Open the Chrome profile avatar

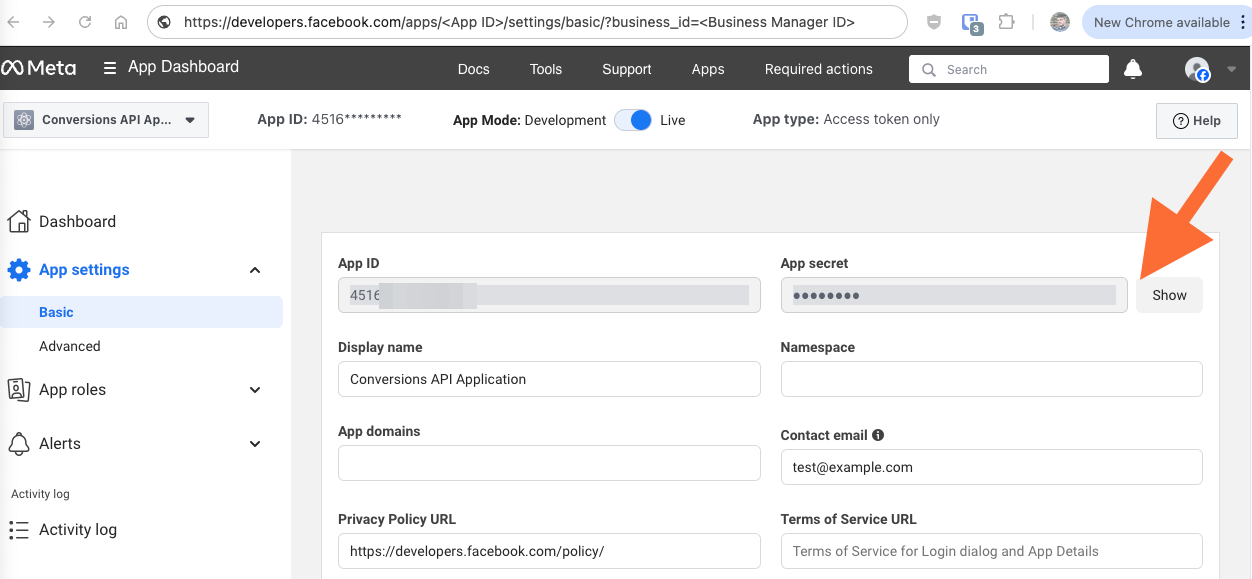(1060, 22)
